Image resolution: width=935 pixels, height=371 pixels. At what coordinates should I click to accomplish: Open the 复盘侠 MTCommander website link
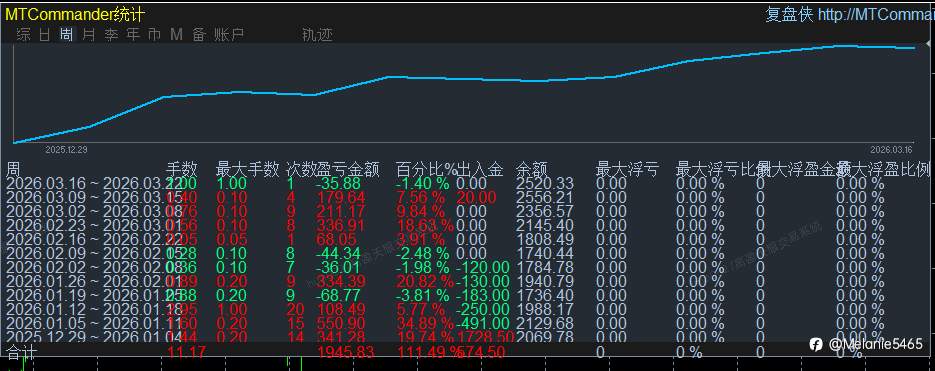(x=850, y=14)
